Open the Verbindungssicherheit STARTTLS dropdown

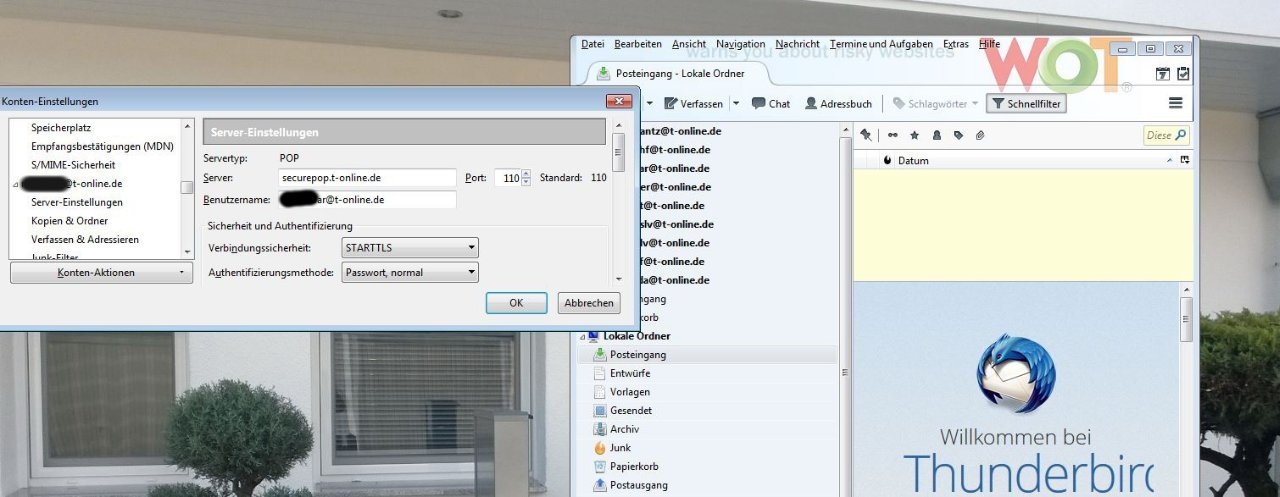(x=410, y=247)
